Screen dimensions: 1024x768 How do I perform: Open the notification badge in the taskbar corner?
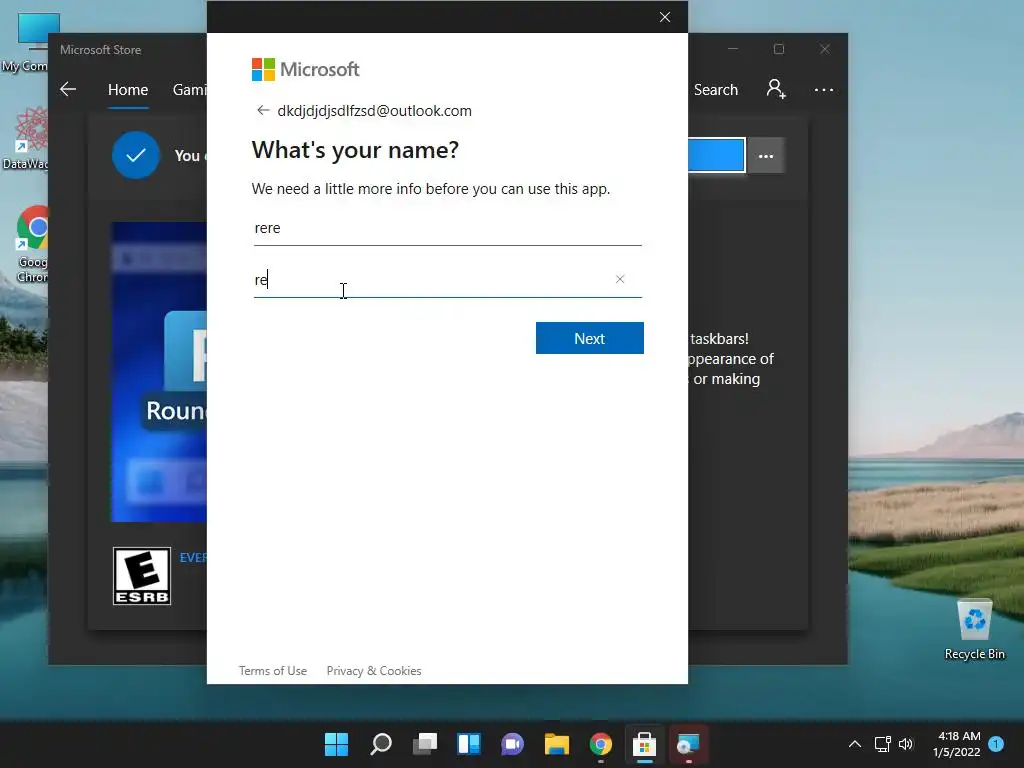997,743
